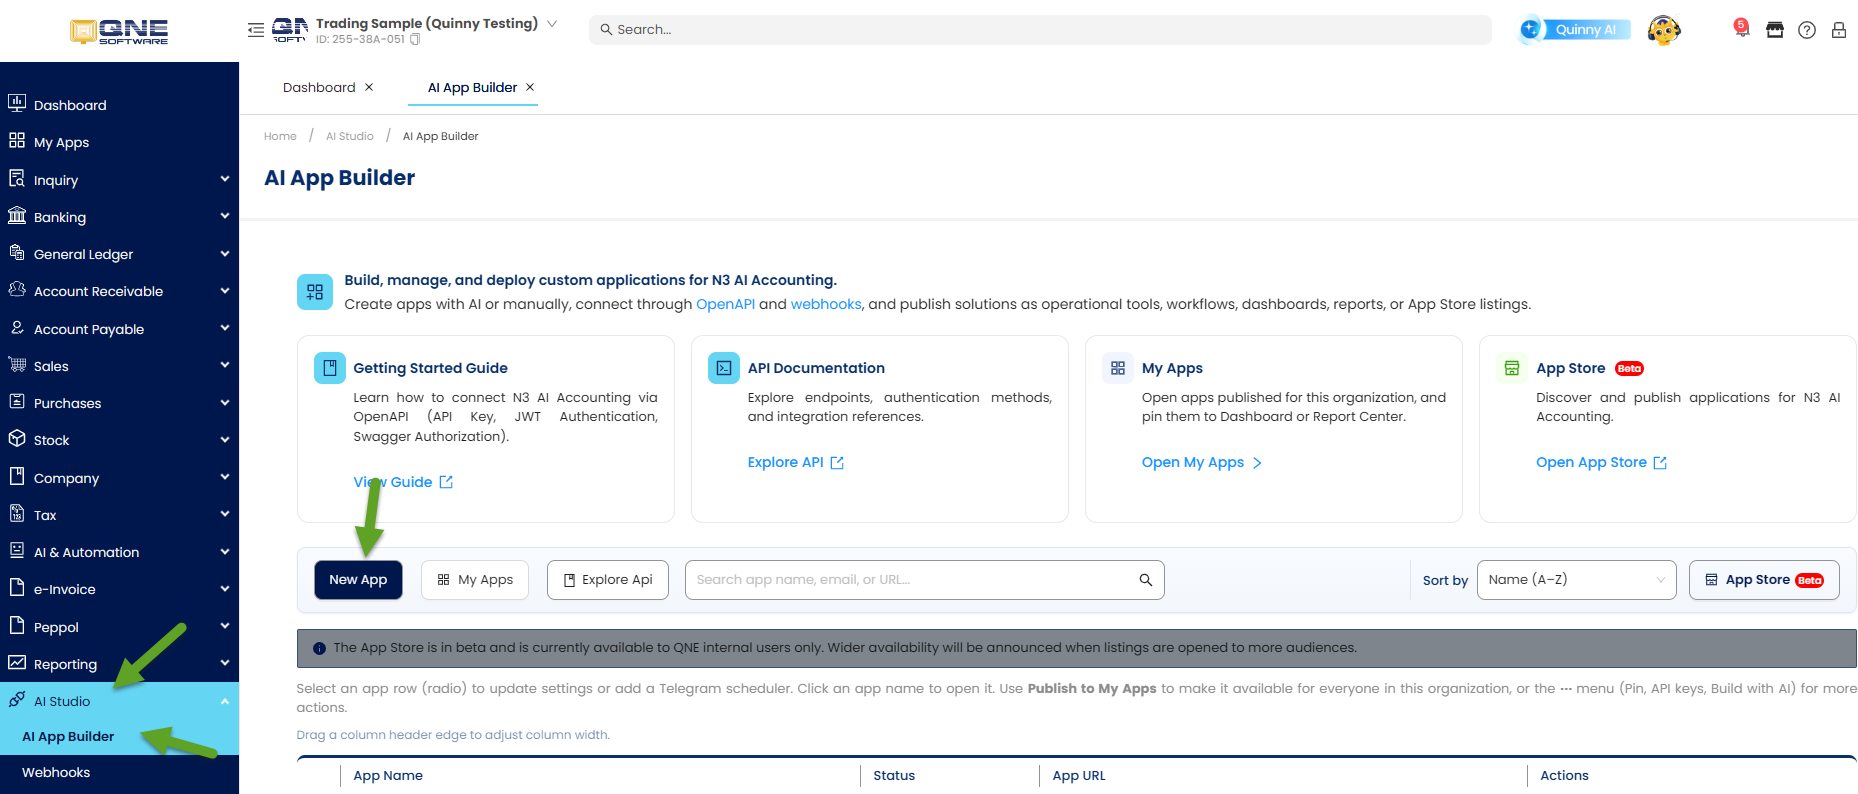Close the Dashboard tab
The width and height of the screenshot is (1858, 794).
click(x=369, y=87)
